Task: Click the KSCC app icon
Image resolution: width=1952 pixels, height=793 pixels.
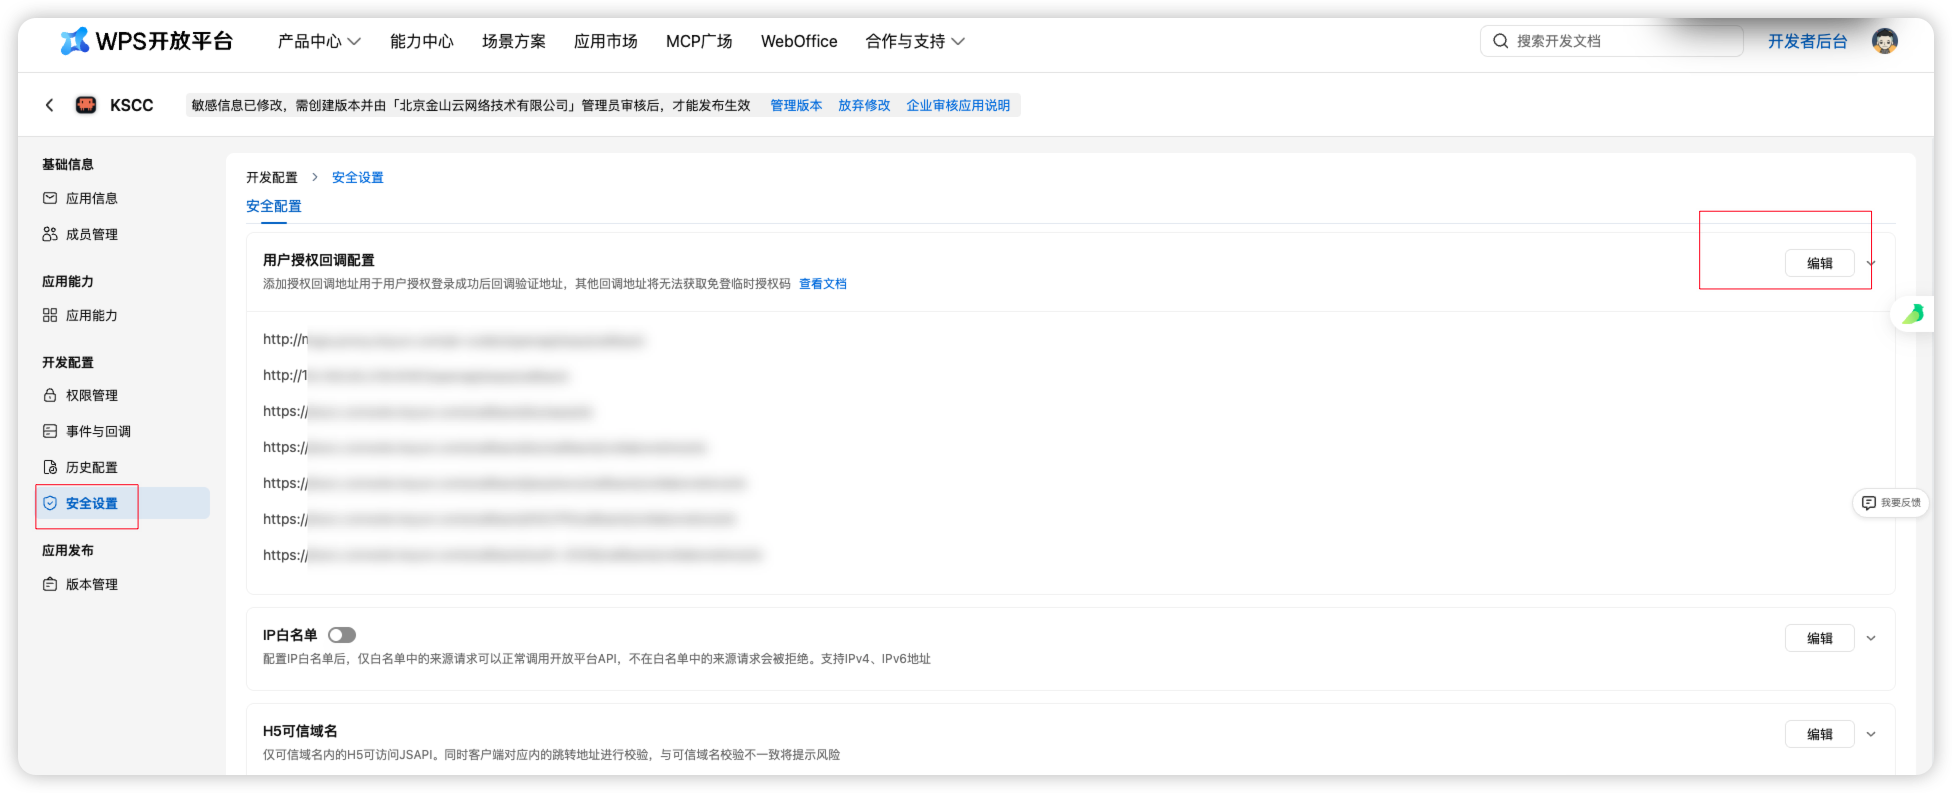Action: click(x=86, y=105)
